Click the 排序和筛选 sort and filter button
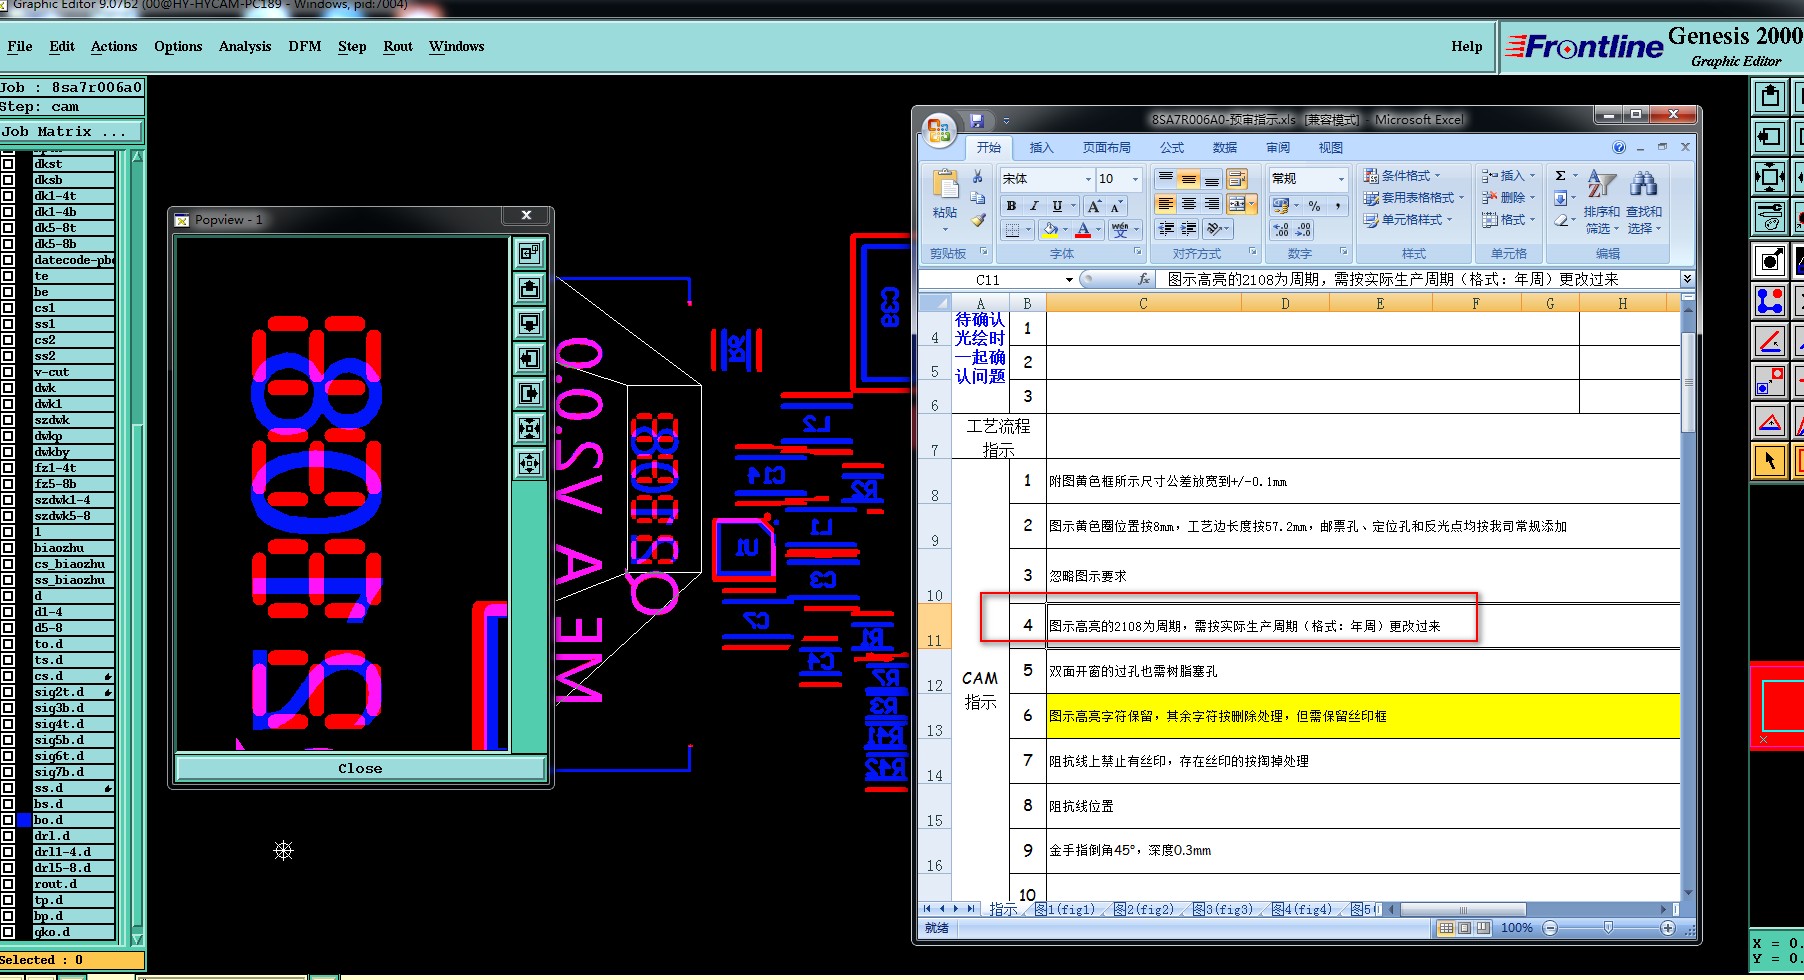Image resolution: width=1804 pixels, height=980 pixels. 1601,203
